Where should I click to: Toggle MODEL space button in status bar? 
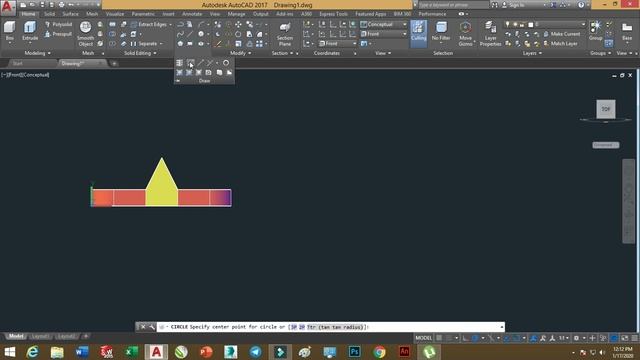[423, 338]
